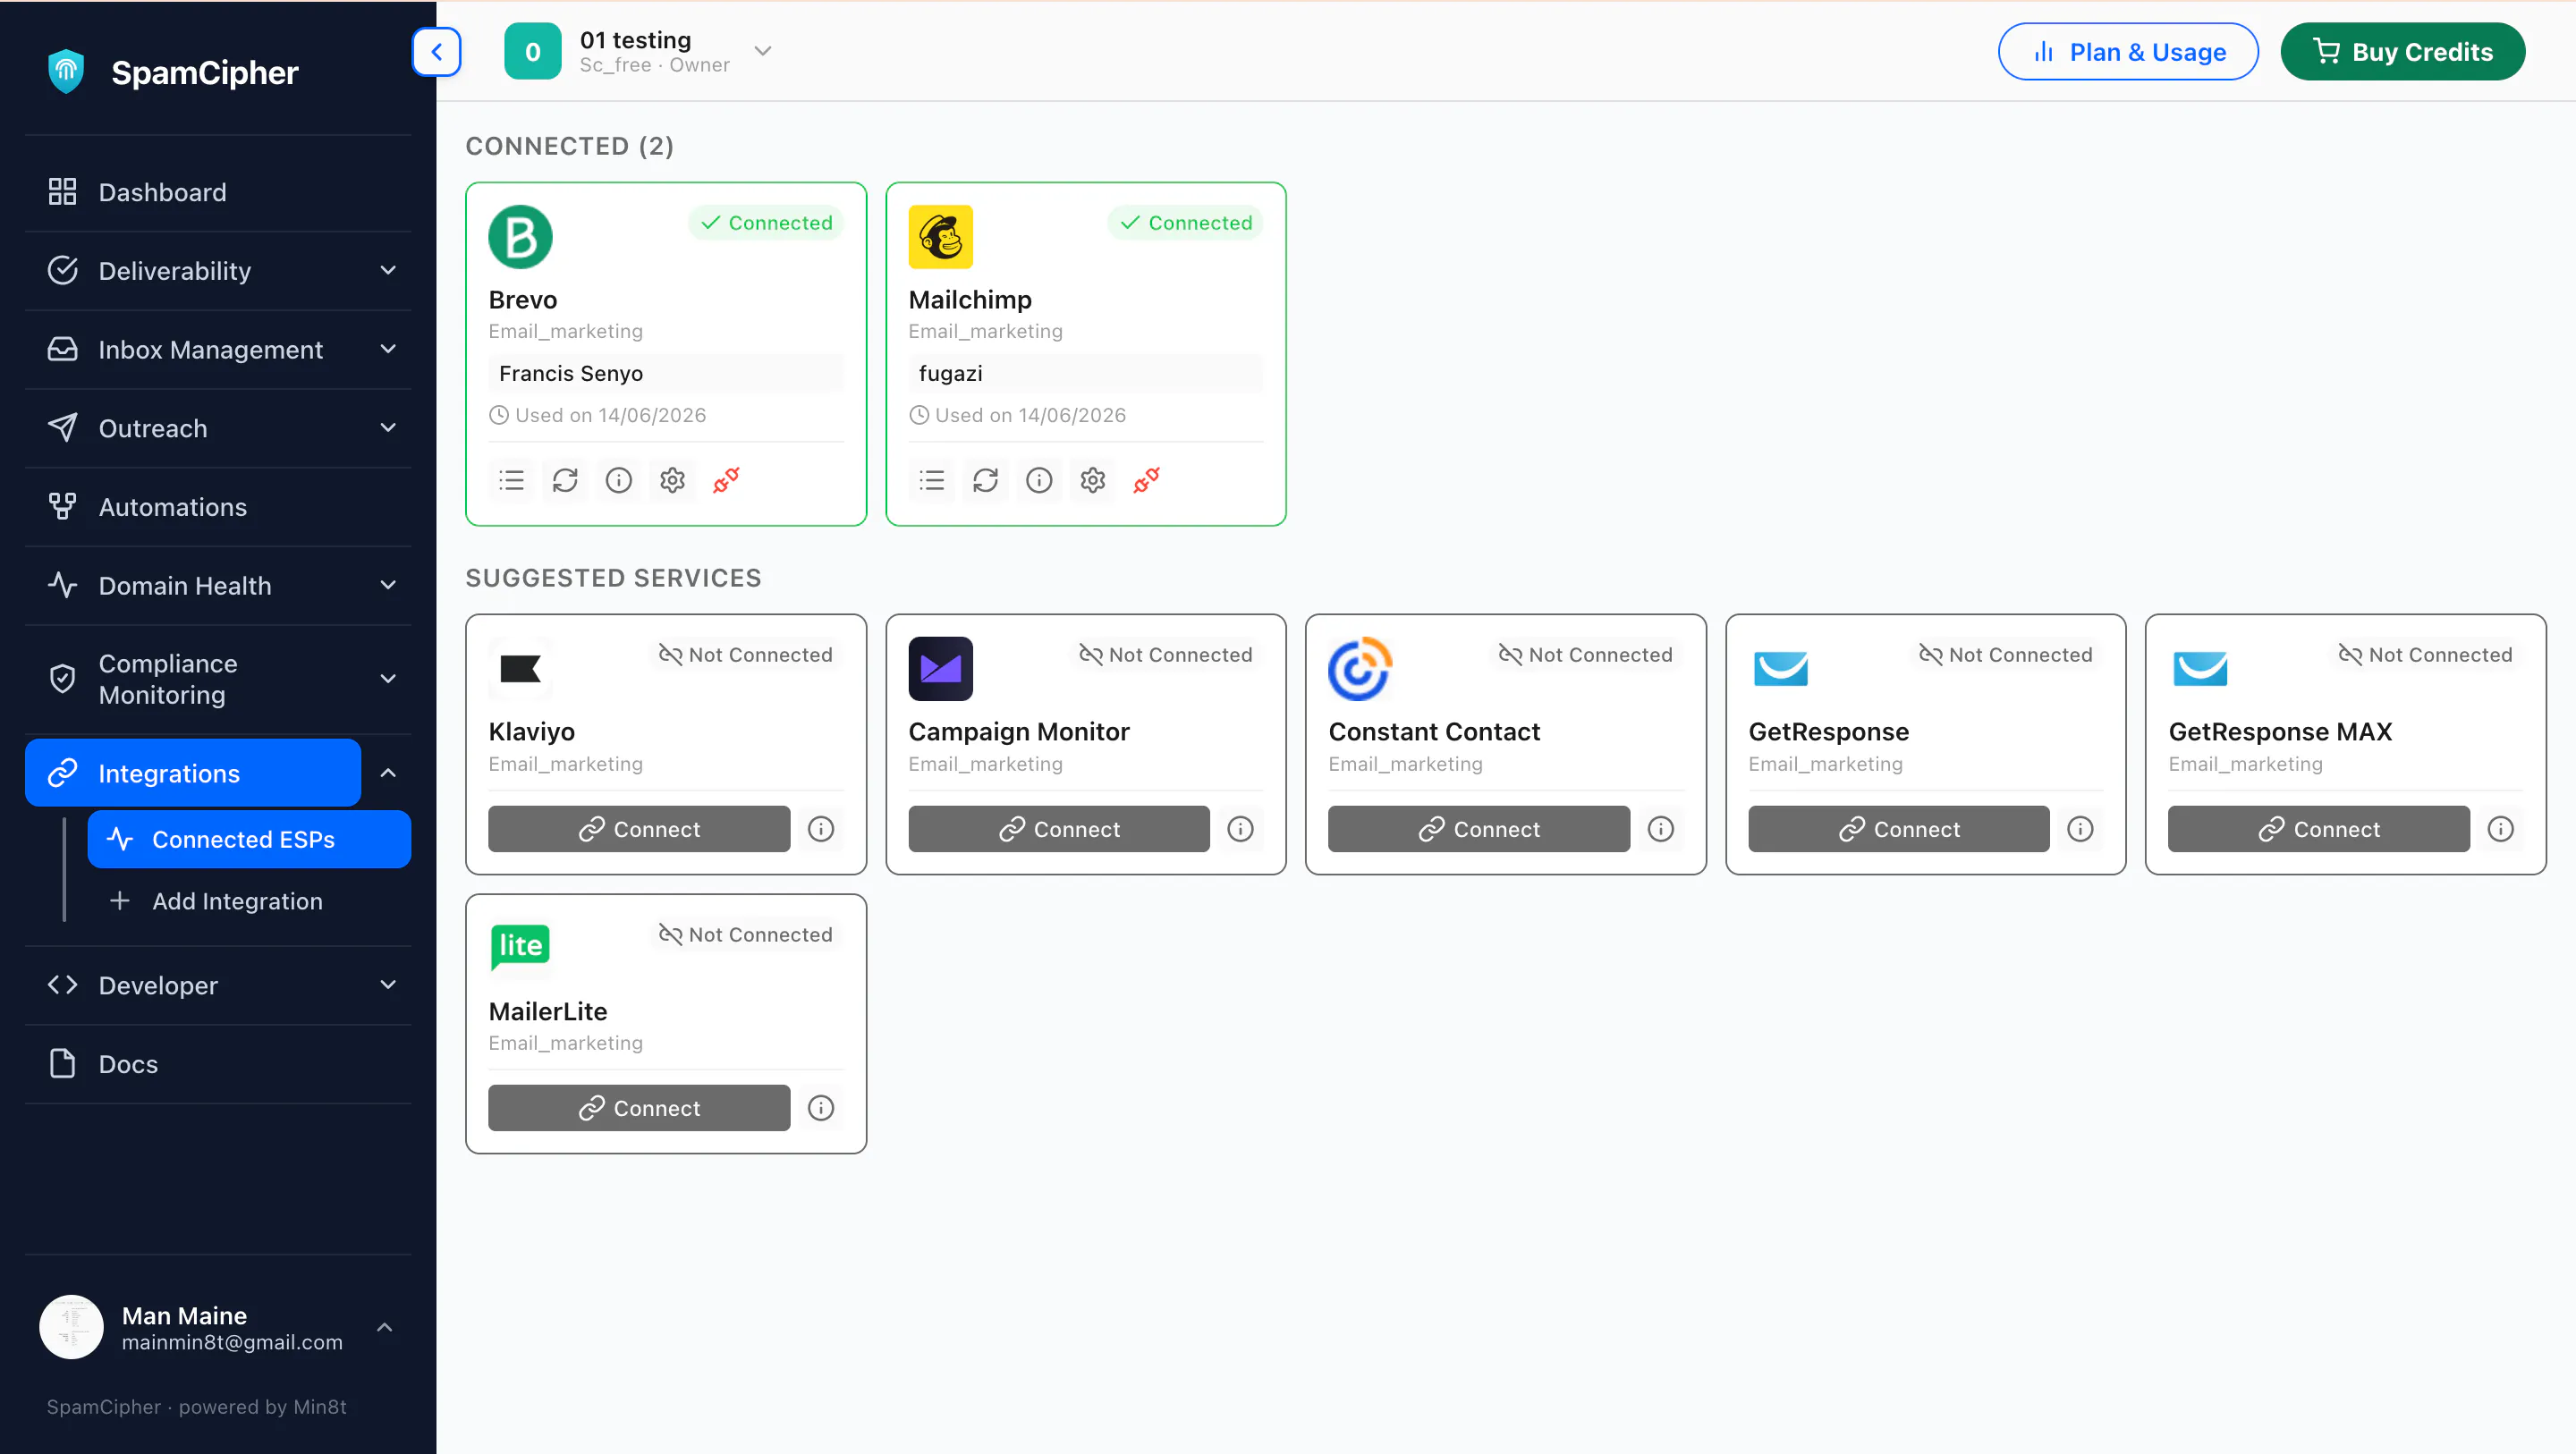Connect Klaviyo
The height and width of the screenshot is (1454, 2576).
tap(639, 829)
